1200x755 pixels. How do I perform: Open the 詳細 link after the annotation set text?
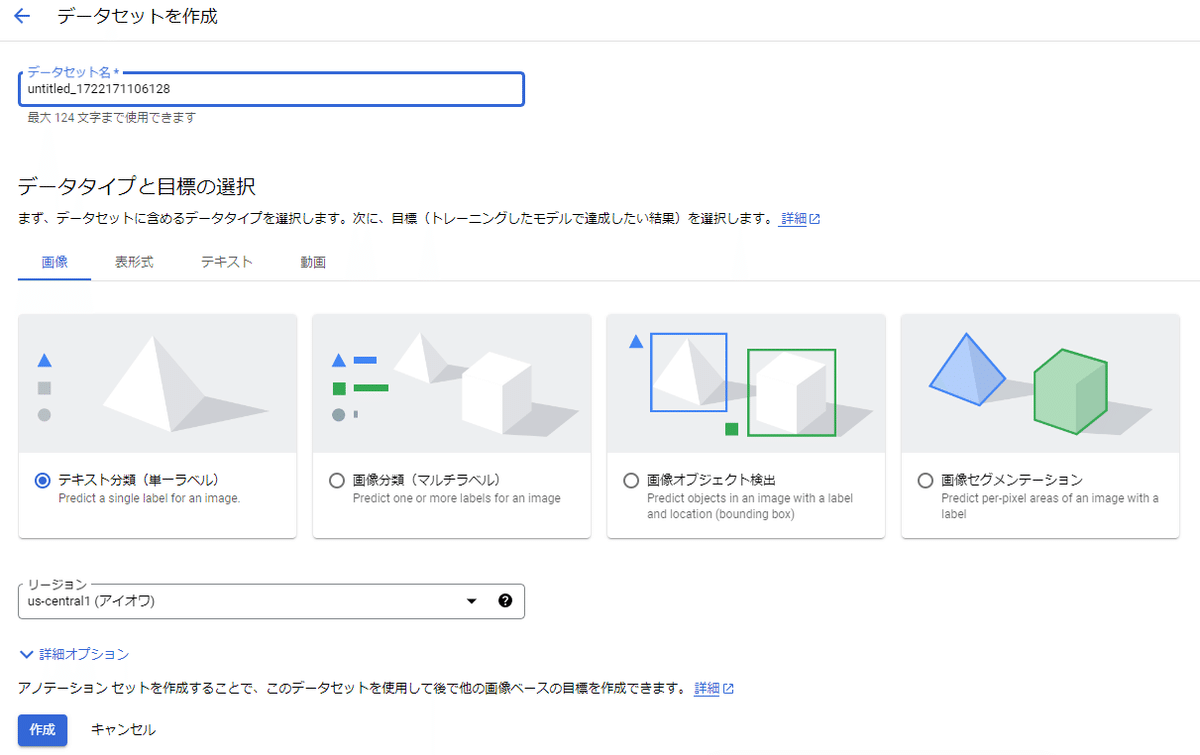[x=706, y=689]
